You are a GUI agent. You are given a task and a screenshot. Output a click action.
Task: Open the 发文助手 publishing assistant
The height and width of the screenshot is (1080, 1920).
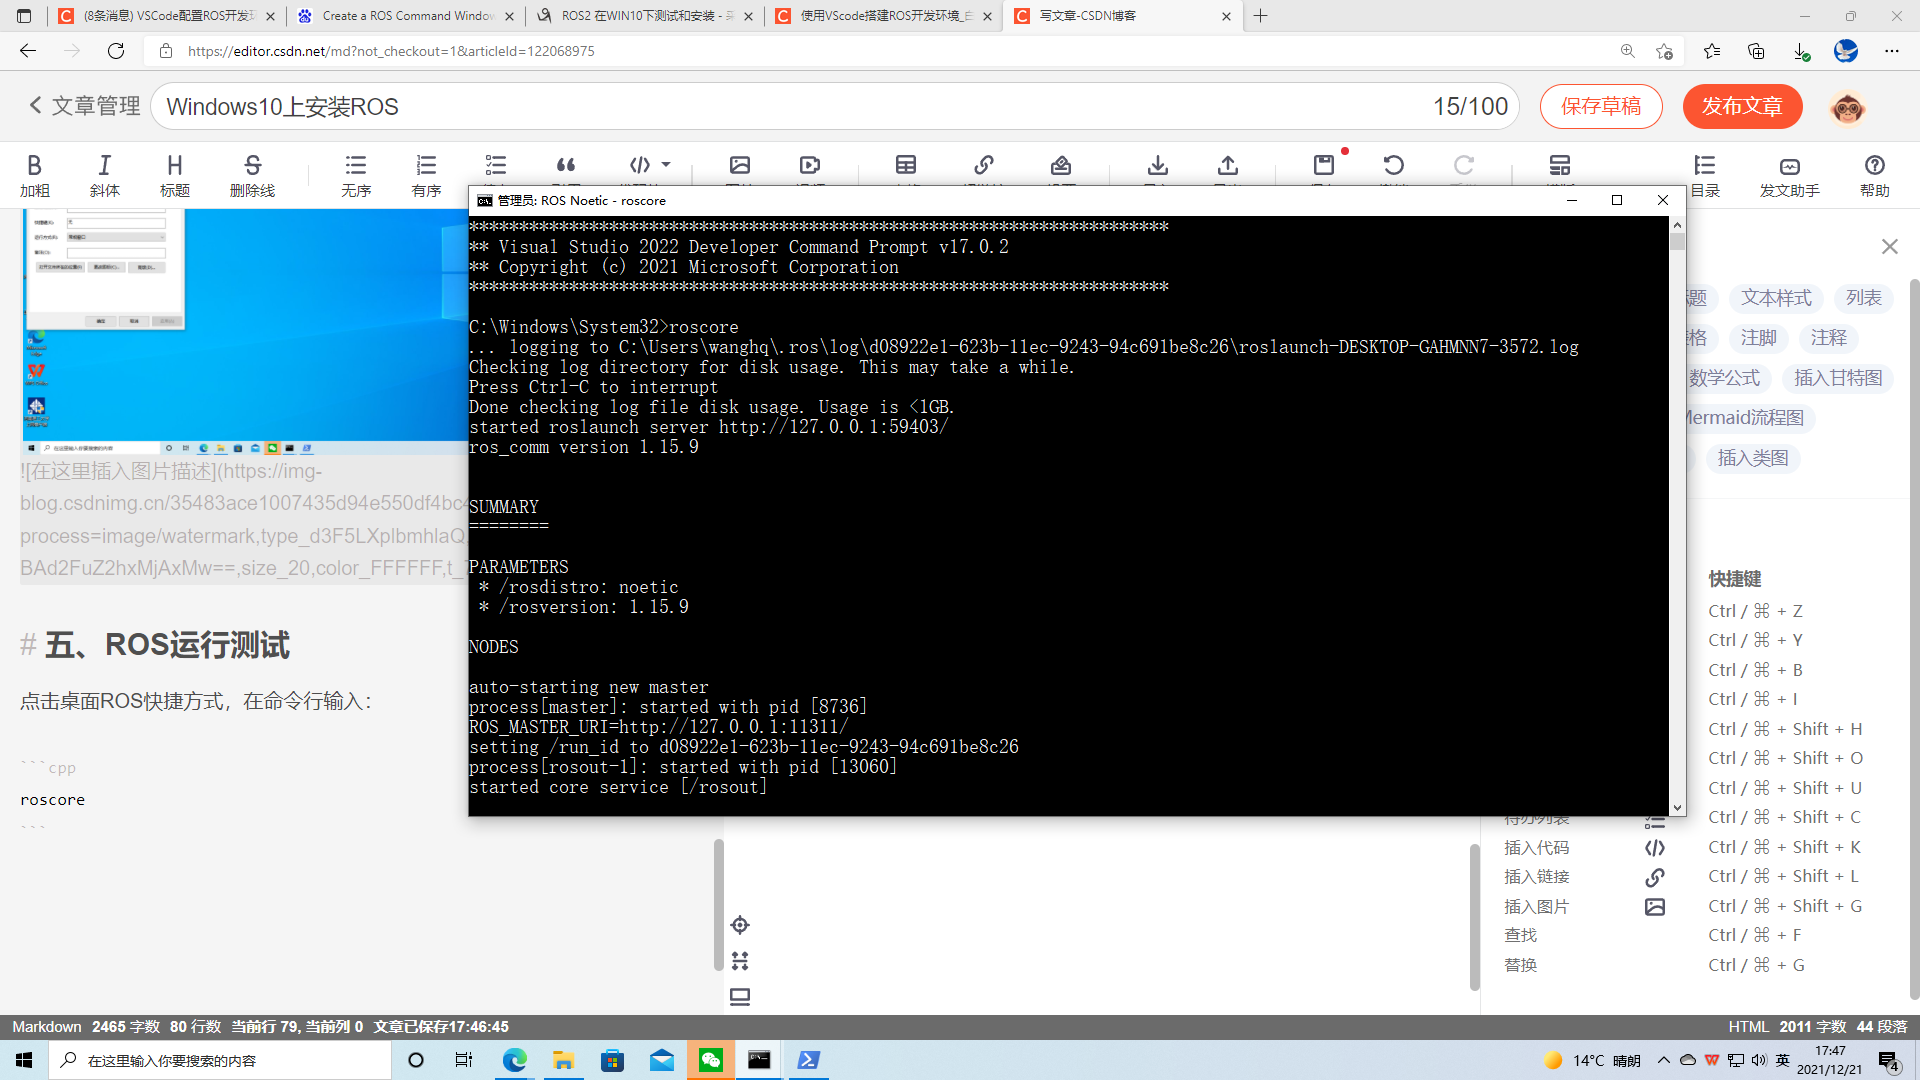click(x=1790, y=173)
